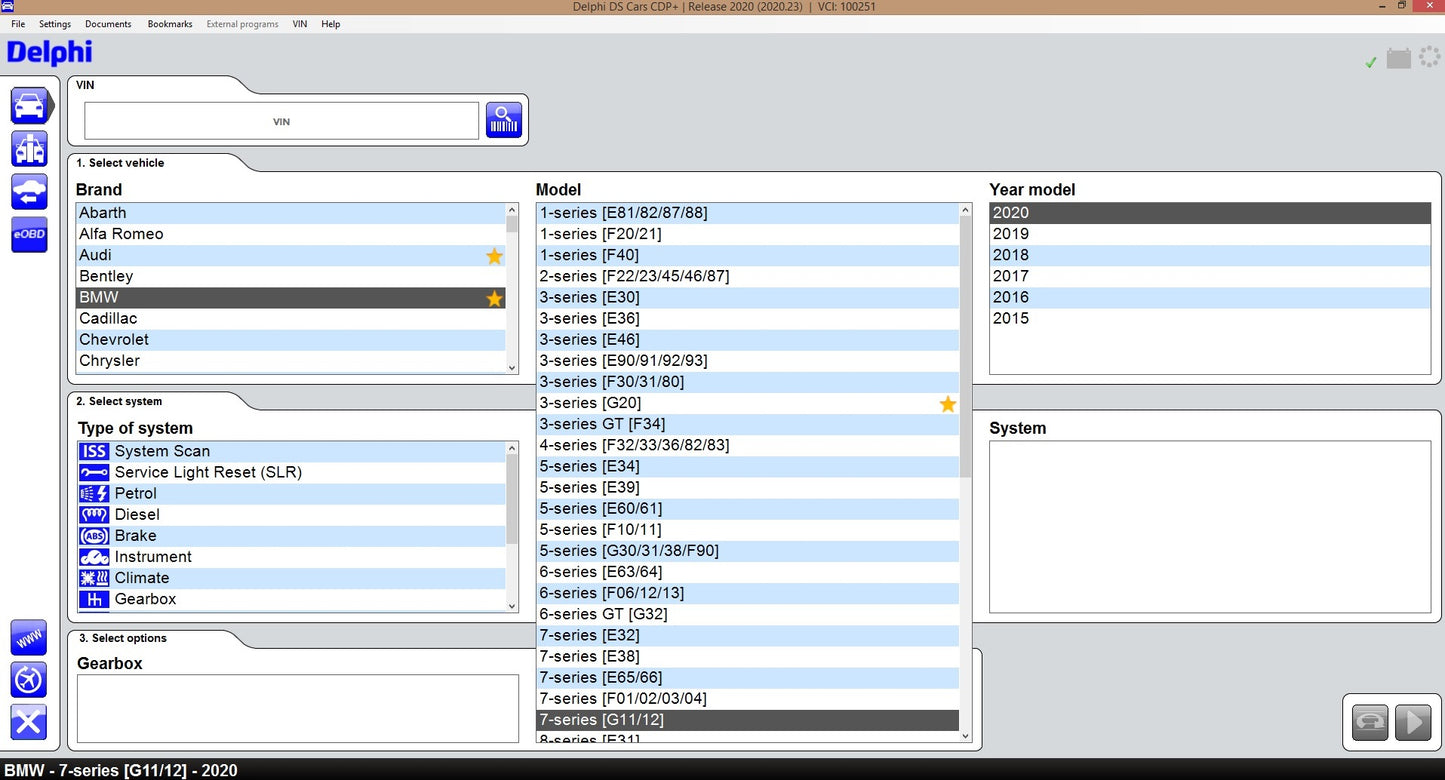Select 3-series [E46] model
1445x780 pixels.
(748, 339)
